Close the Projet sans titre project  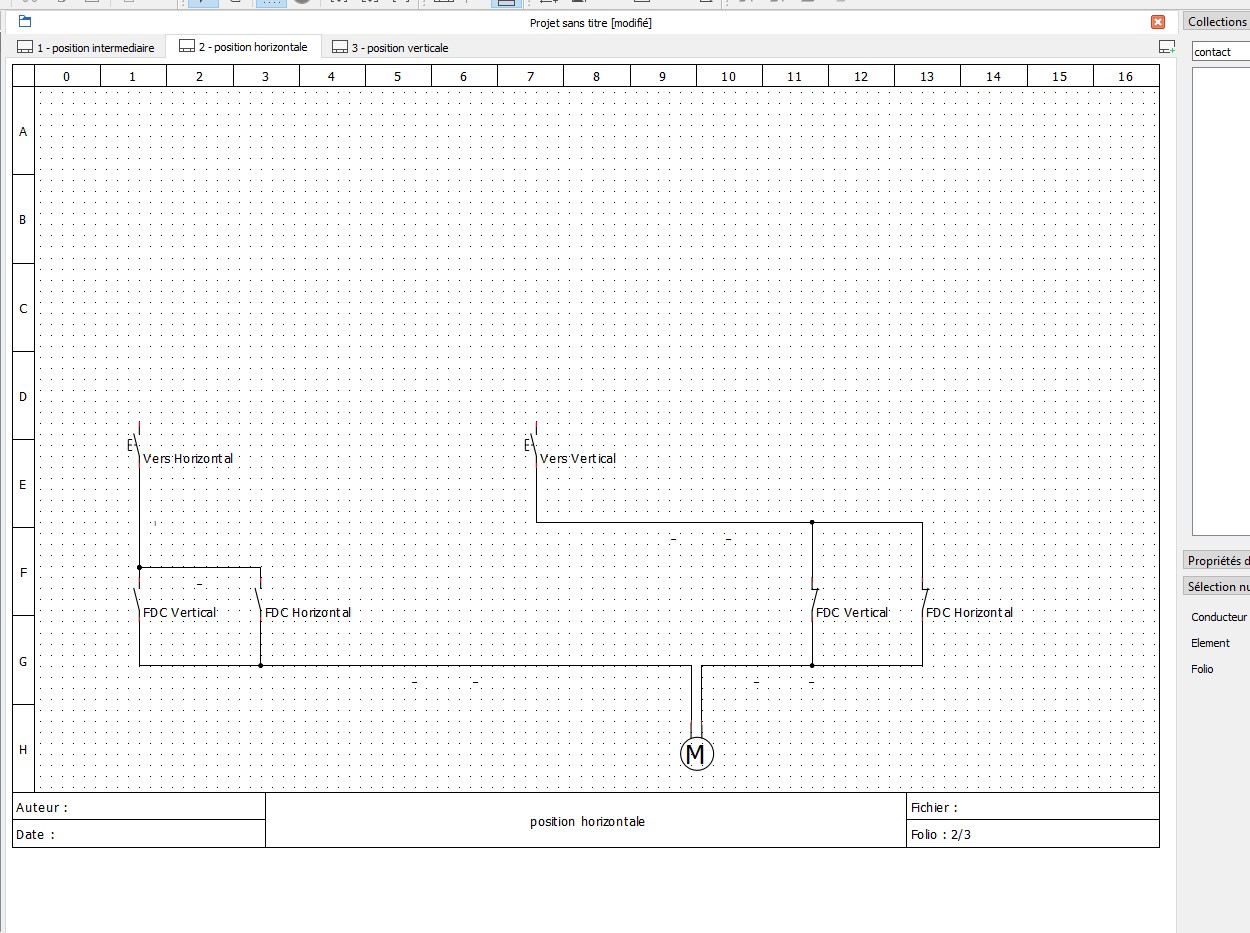click(x=1158, y=22)
